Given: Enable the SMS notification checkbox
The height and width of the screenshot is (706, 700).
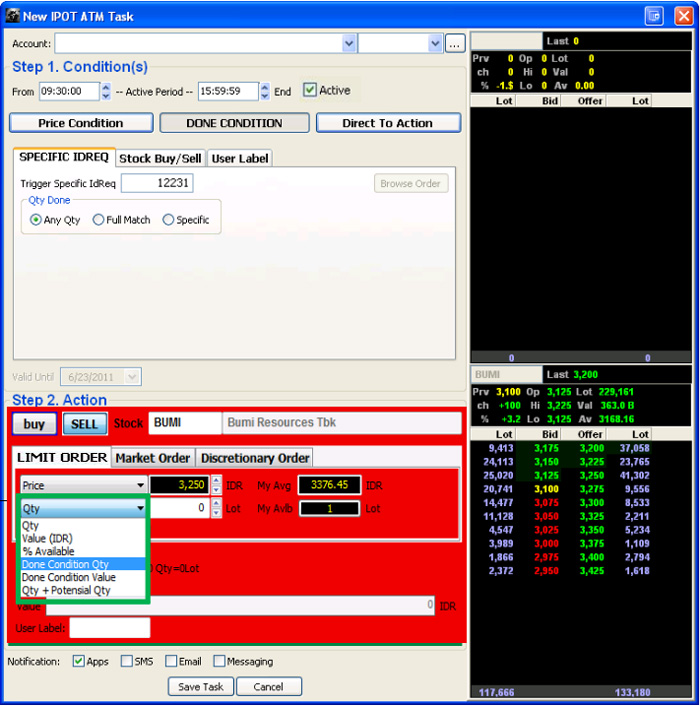Looking at the screenshot, I should coord(127,661).
